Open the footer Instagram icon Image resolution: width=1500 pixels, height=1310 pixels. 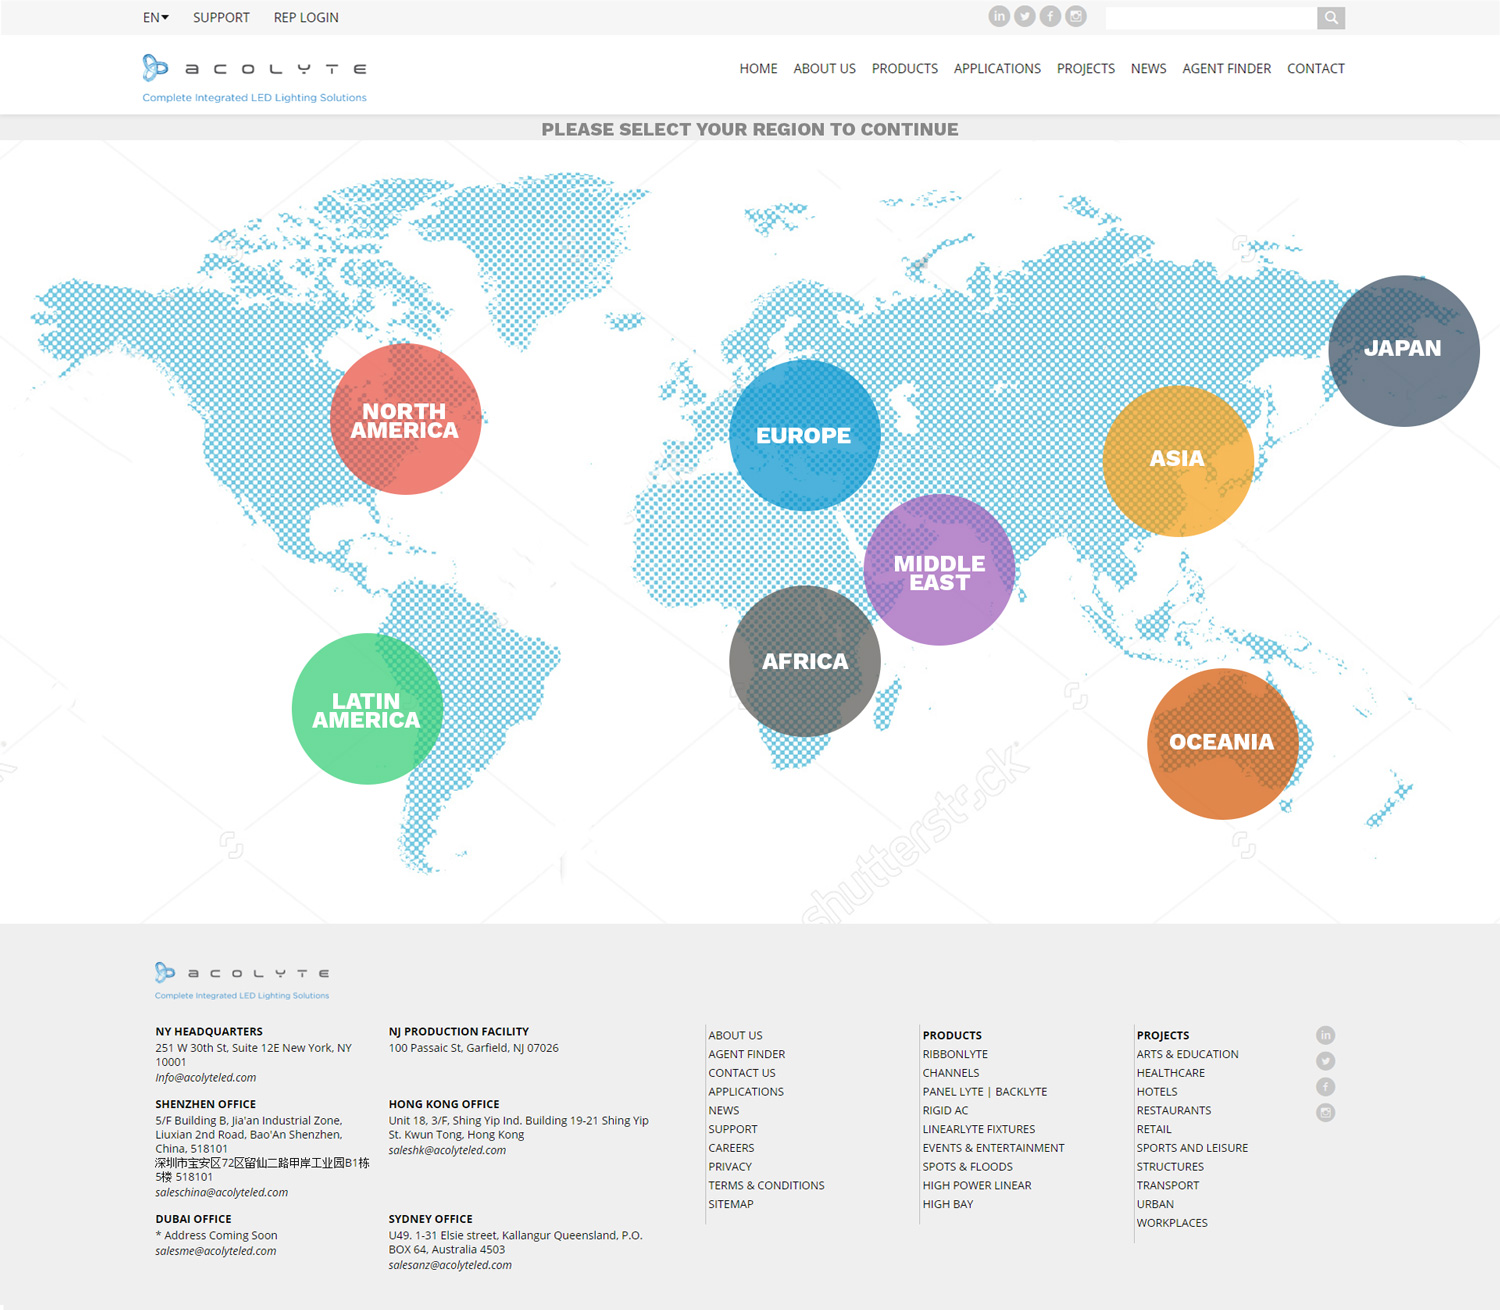click(1326, 1112)
